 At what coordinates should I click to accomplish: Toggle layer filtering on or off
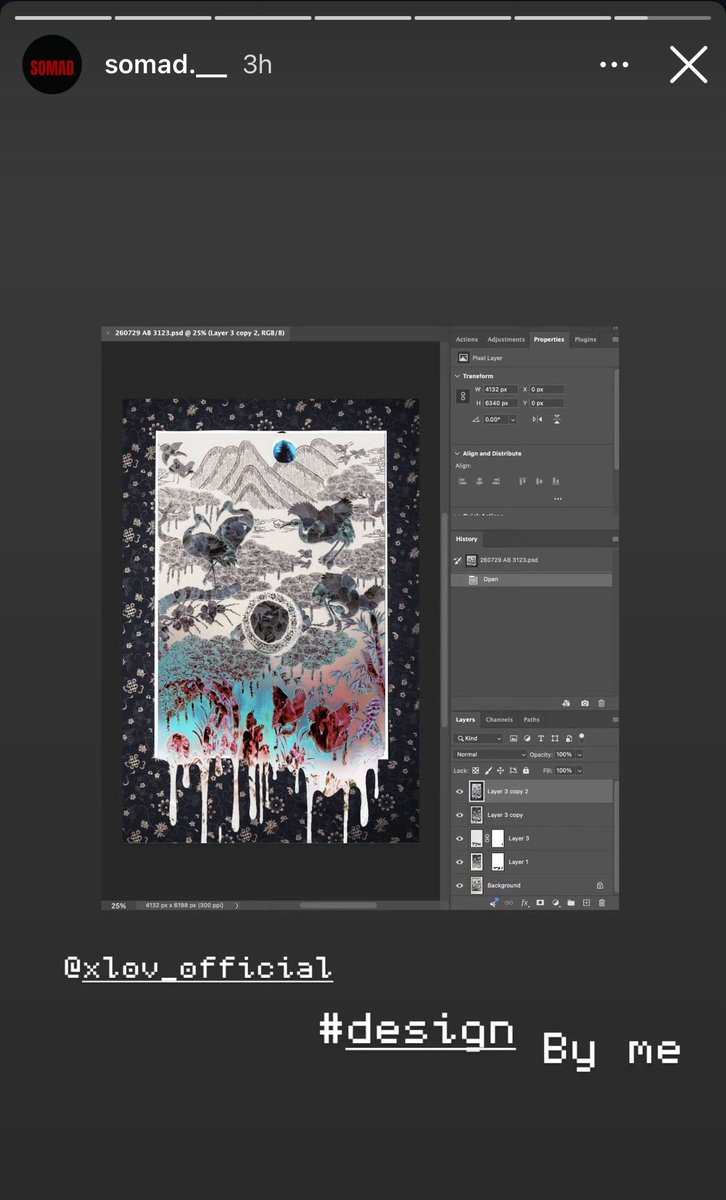tap(581, 736)
